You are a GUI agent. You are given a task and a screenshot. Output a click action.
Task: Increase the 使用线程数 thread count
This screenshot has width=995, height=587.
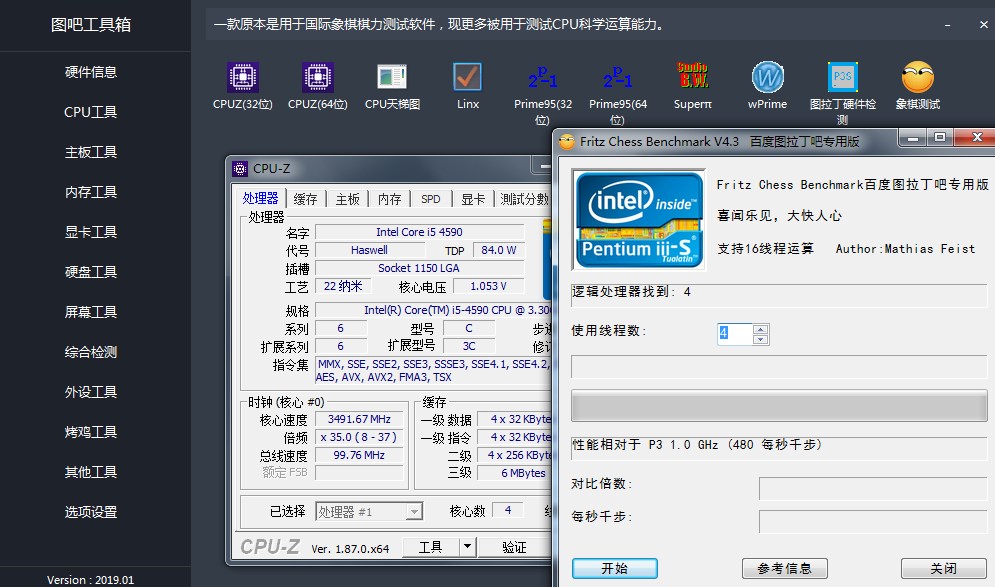(x=760, y=329)
